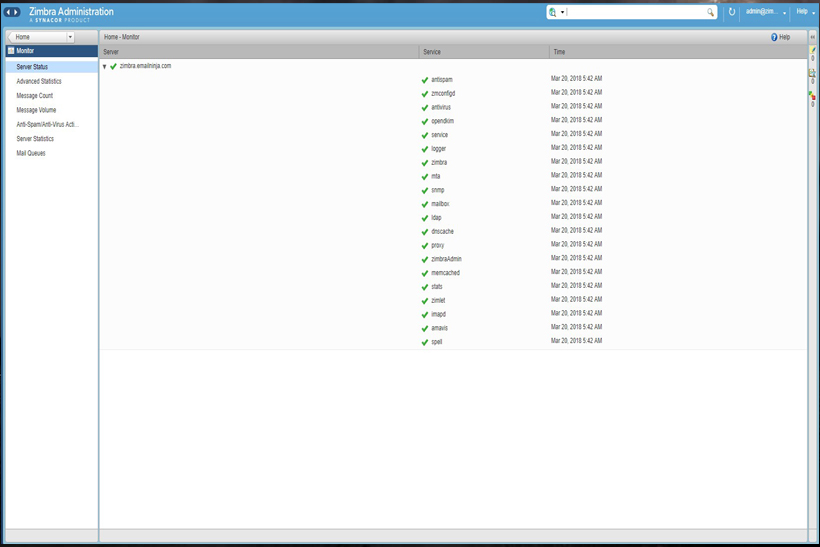
Task: Click the Monitor sidebar header
Action: pyautogui.click(x=52, y=51)
